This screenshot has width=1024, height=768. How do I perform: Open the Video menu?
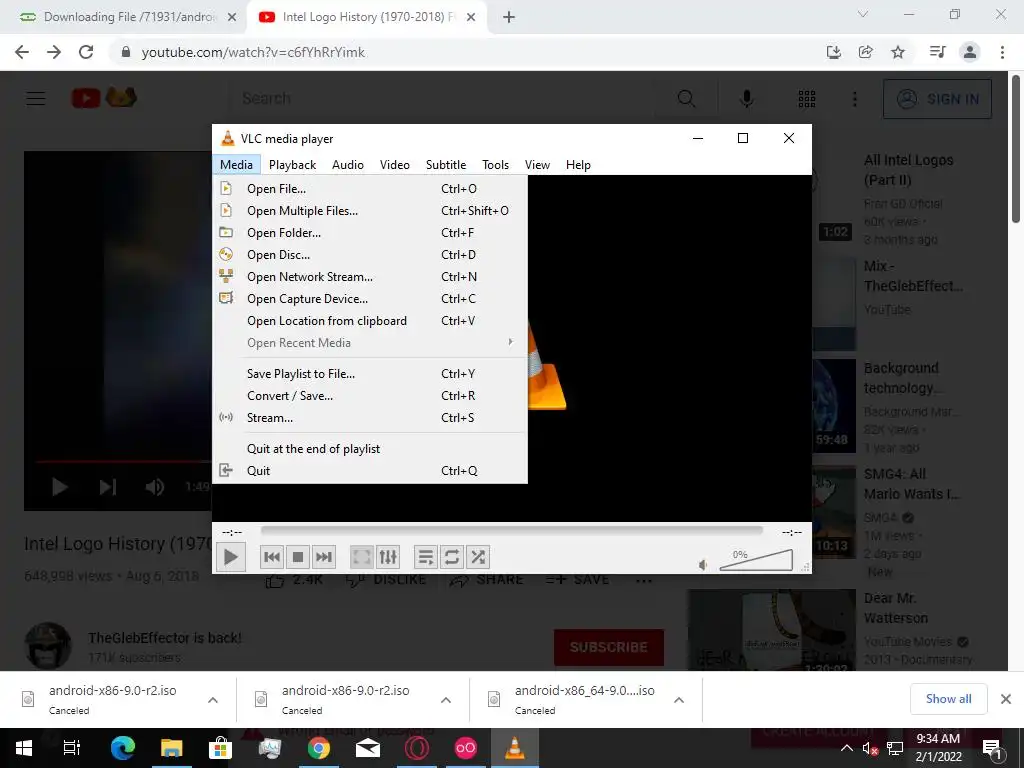[x=394, y=165]
